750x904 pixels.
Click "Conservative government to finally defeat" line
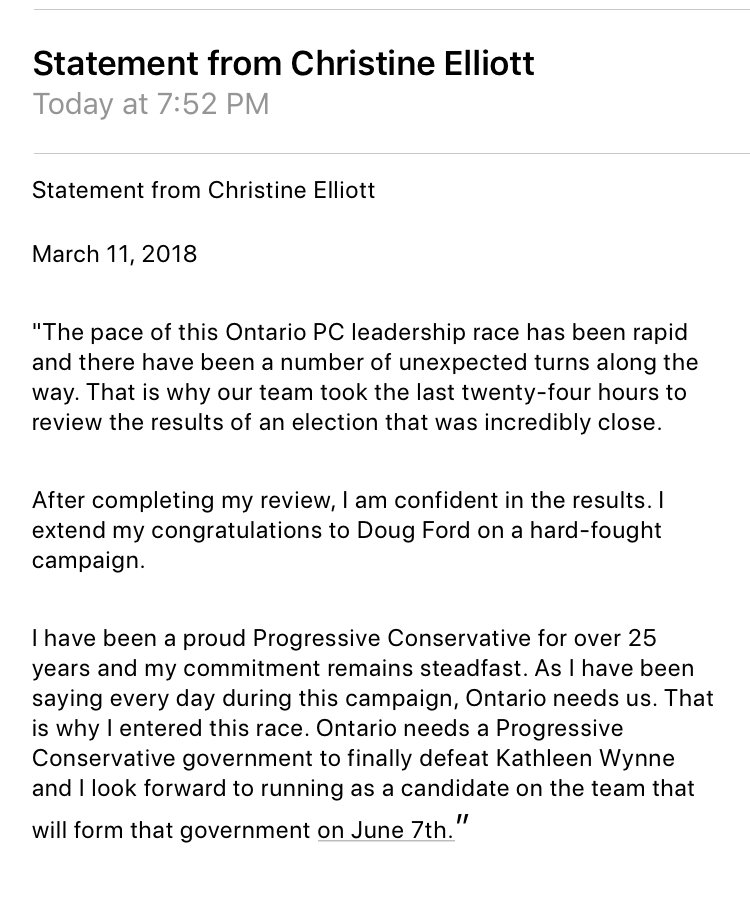point(261,758)
